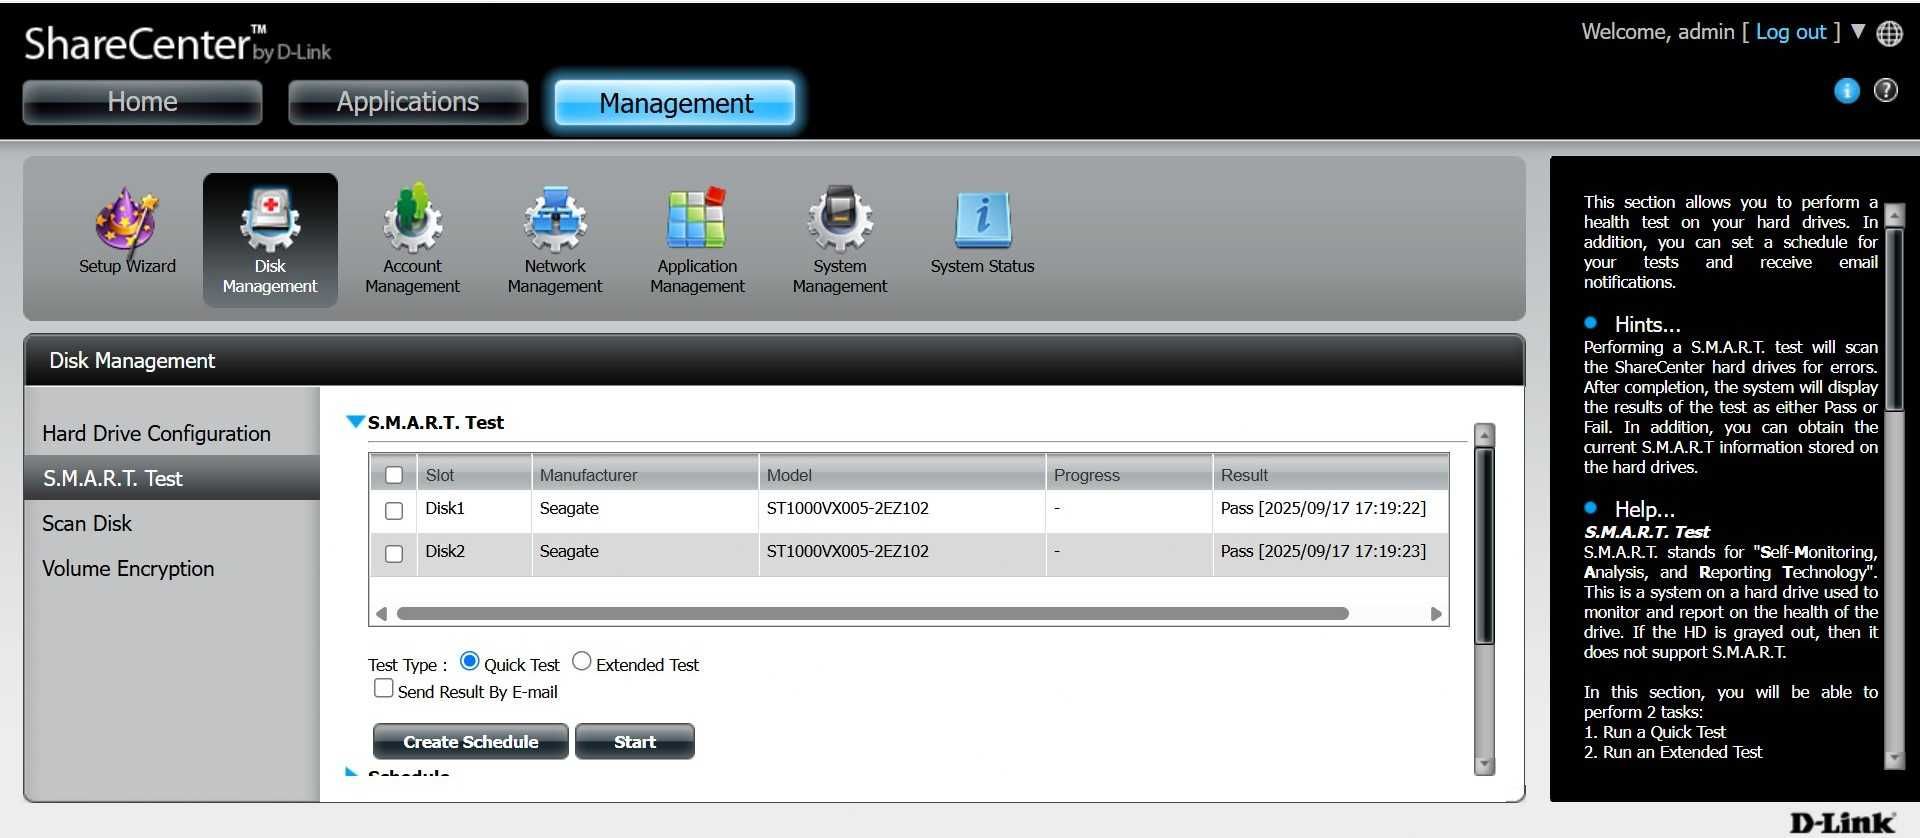Viewport: 1920px width, 838px height.
Task: Open System Status icon
Action: click(x=982, y=232)
